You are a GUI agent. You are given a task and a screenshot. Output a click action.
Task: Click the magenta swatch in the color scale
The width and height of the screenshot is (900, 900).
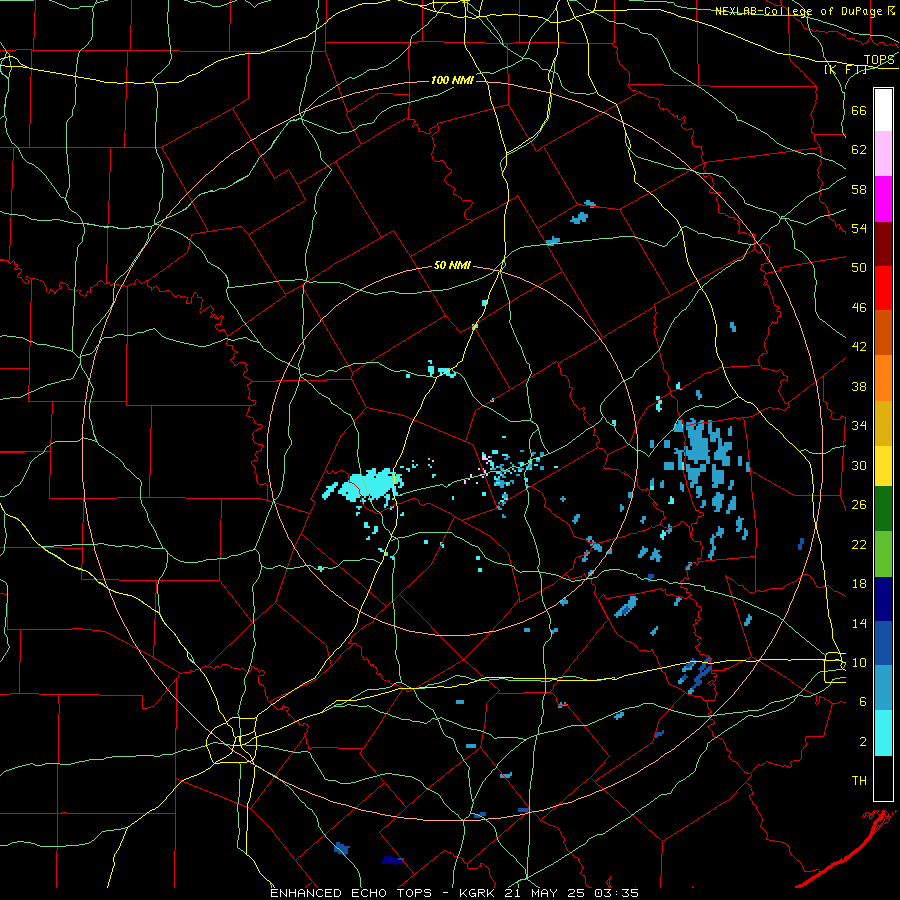click(883, 199)
